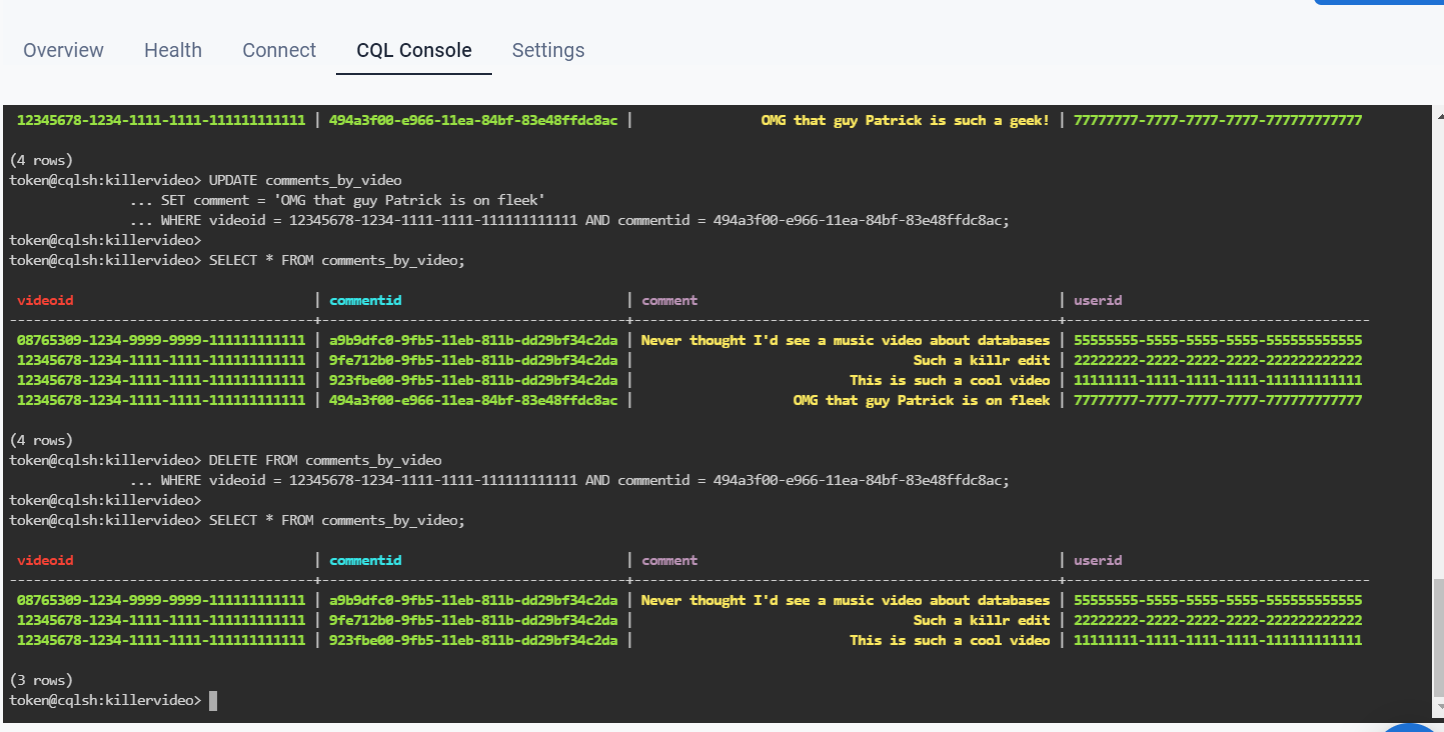Click 'OMG that guy Patrick is on fleek' cell
Screen dimensions: 1444x732
point(921,400)
